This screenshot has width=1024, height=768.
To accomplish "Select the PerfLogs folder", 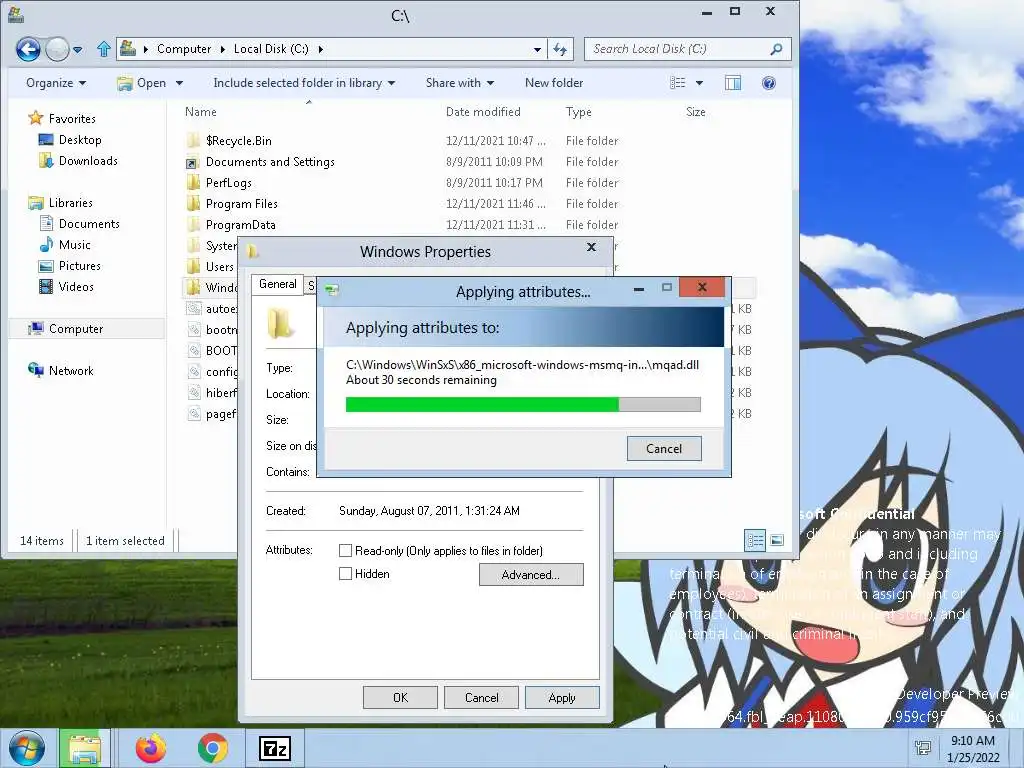I will tap(219, 182).
